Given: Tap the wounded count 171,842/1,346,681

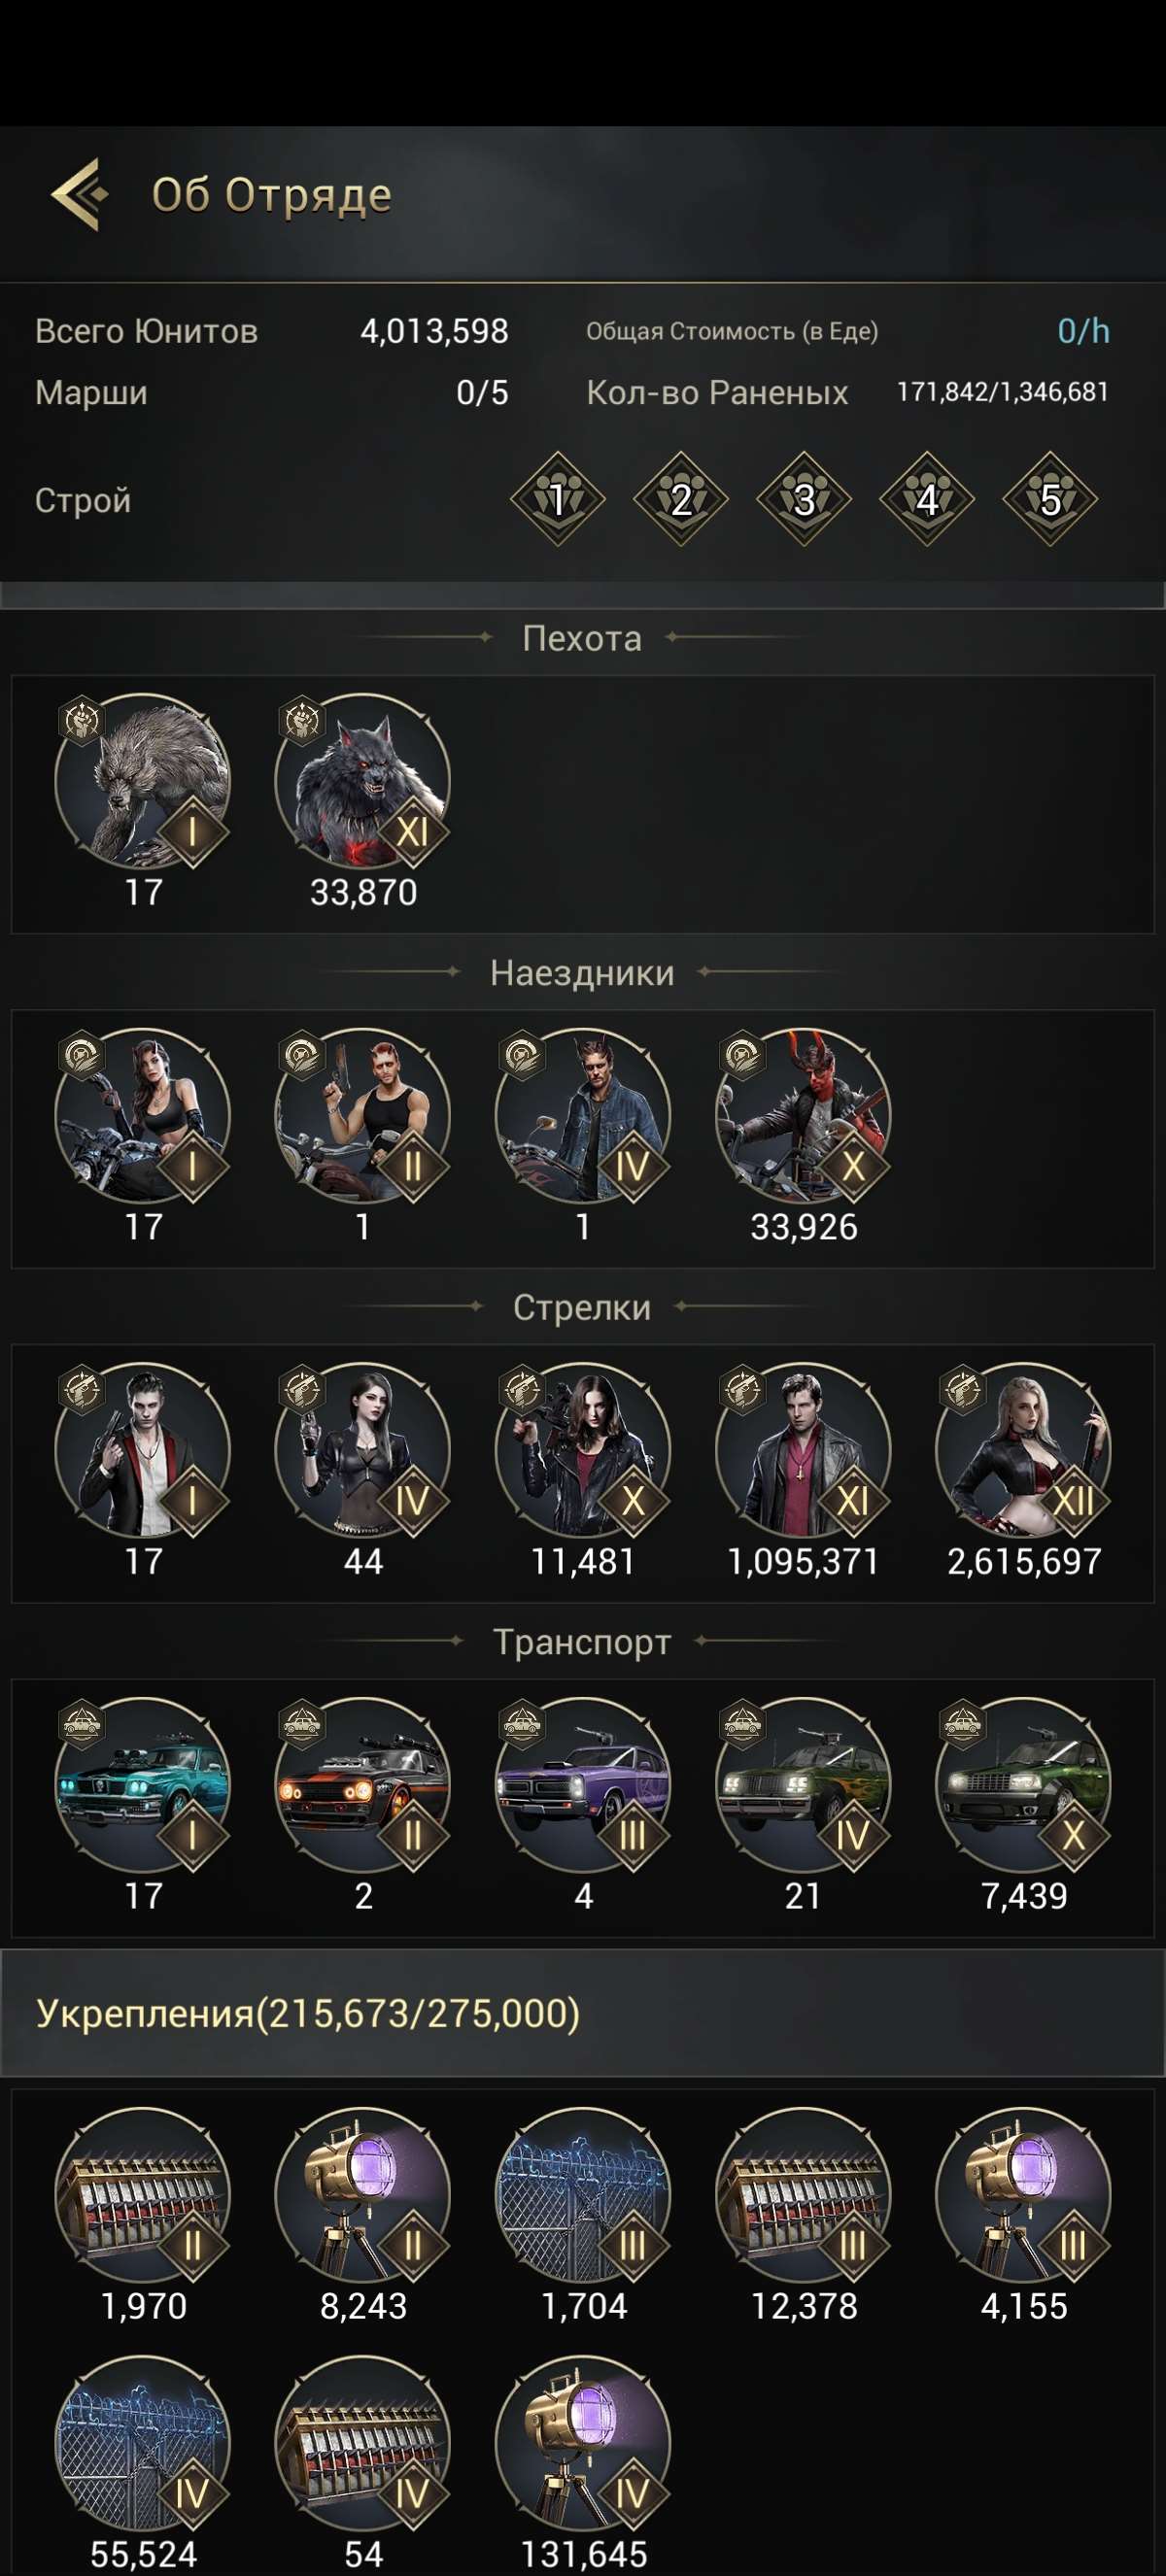Looking at the screenshot, I should click(1002, 392).
